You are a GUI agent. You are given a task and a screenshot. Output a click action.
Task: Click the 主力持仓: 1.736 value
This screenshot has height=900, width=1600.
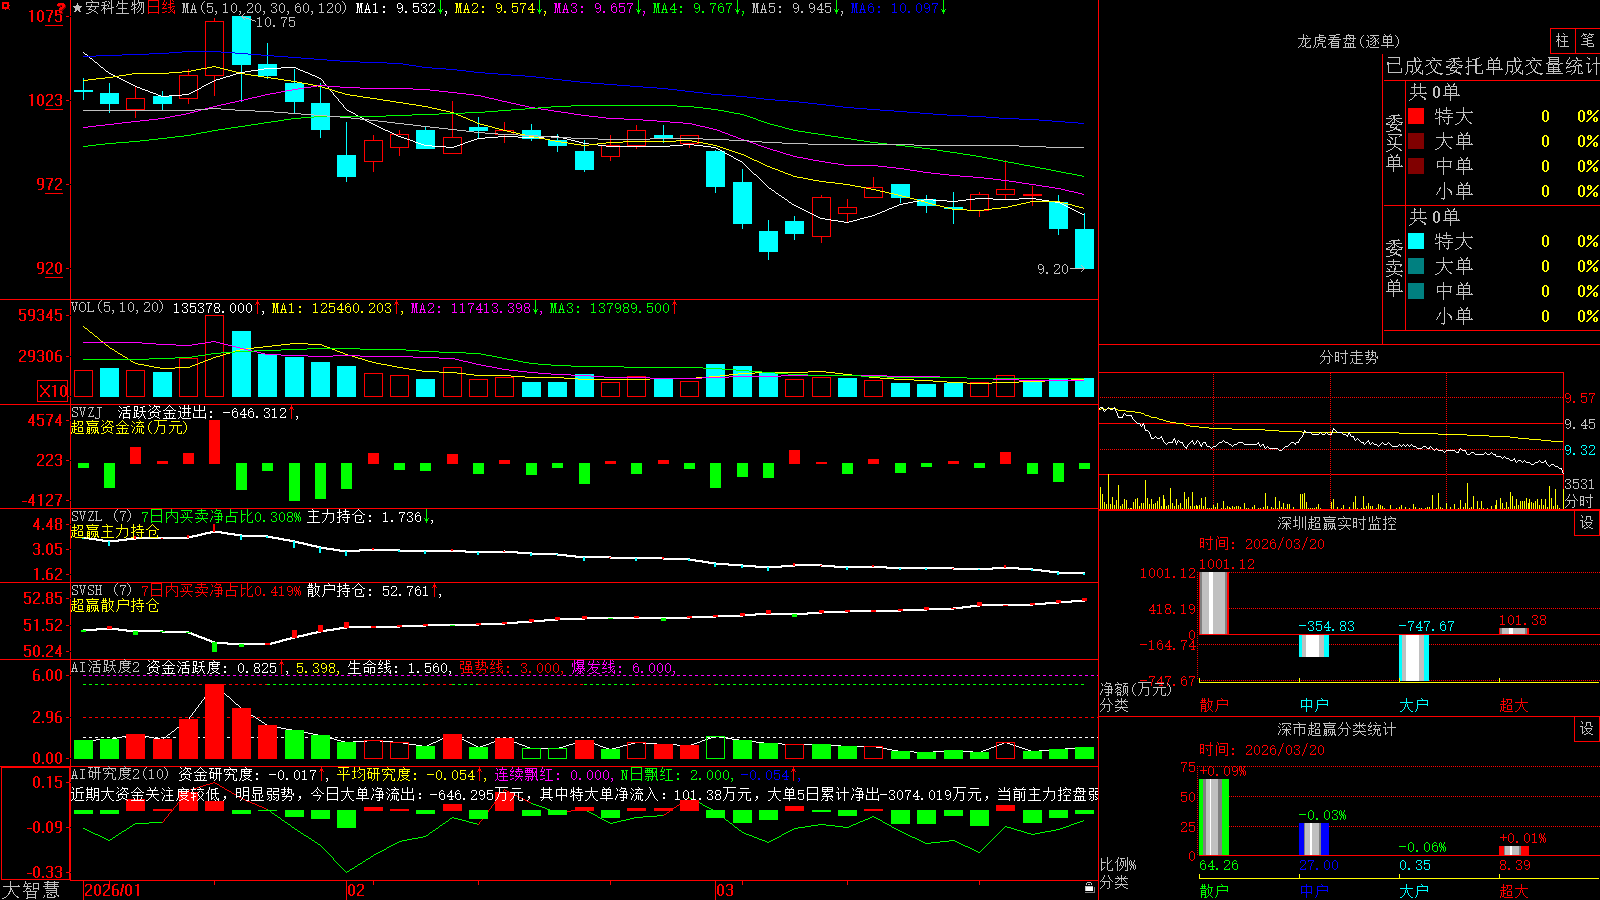pyautogui.click(x=364, y=517)
